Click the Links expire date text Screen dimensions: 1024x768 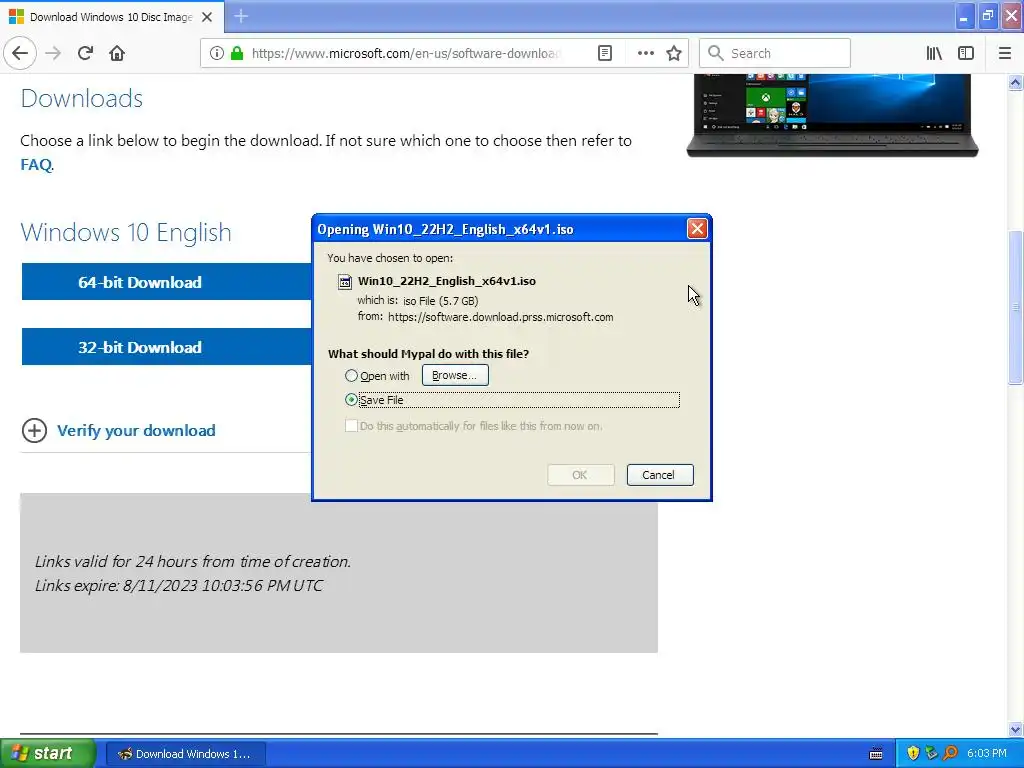[x=179, y=585]
